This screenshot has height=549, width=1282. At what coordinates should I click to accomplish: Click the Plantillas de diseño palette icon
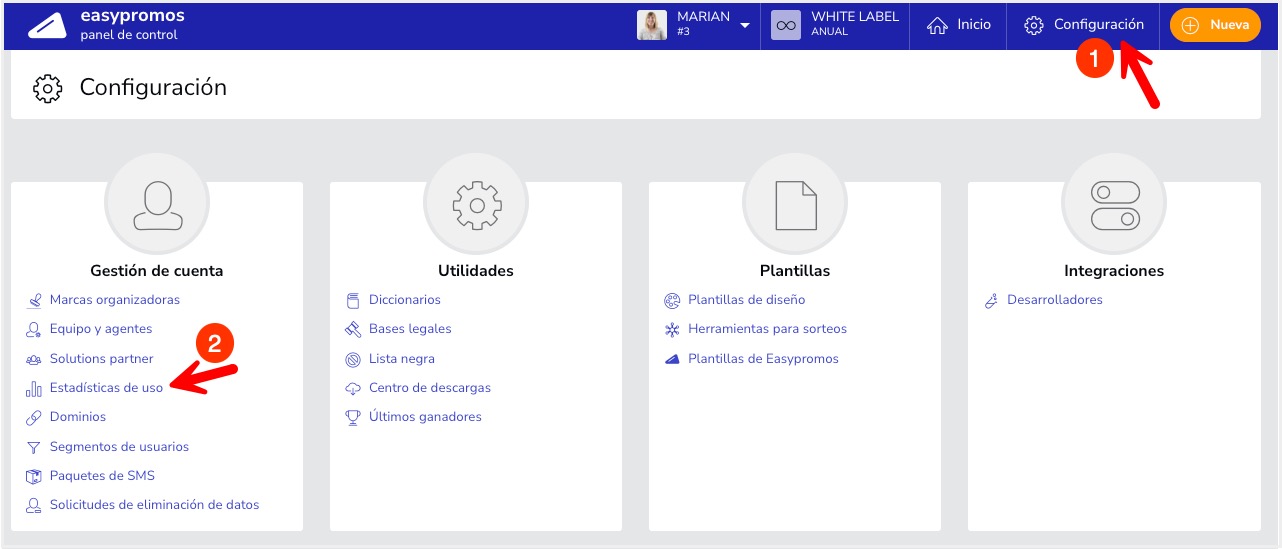672,300
